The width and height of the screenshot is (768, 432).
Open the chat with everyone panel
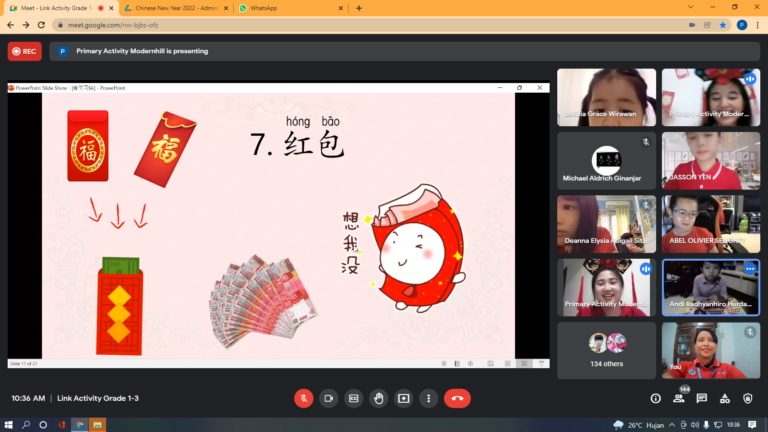coord(702,398)
